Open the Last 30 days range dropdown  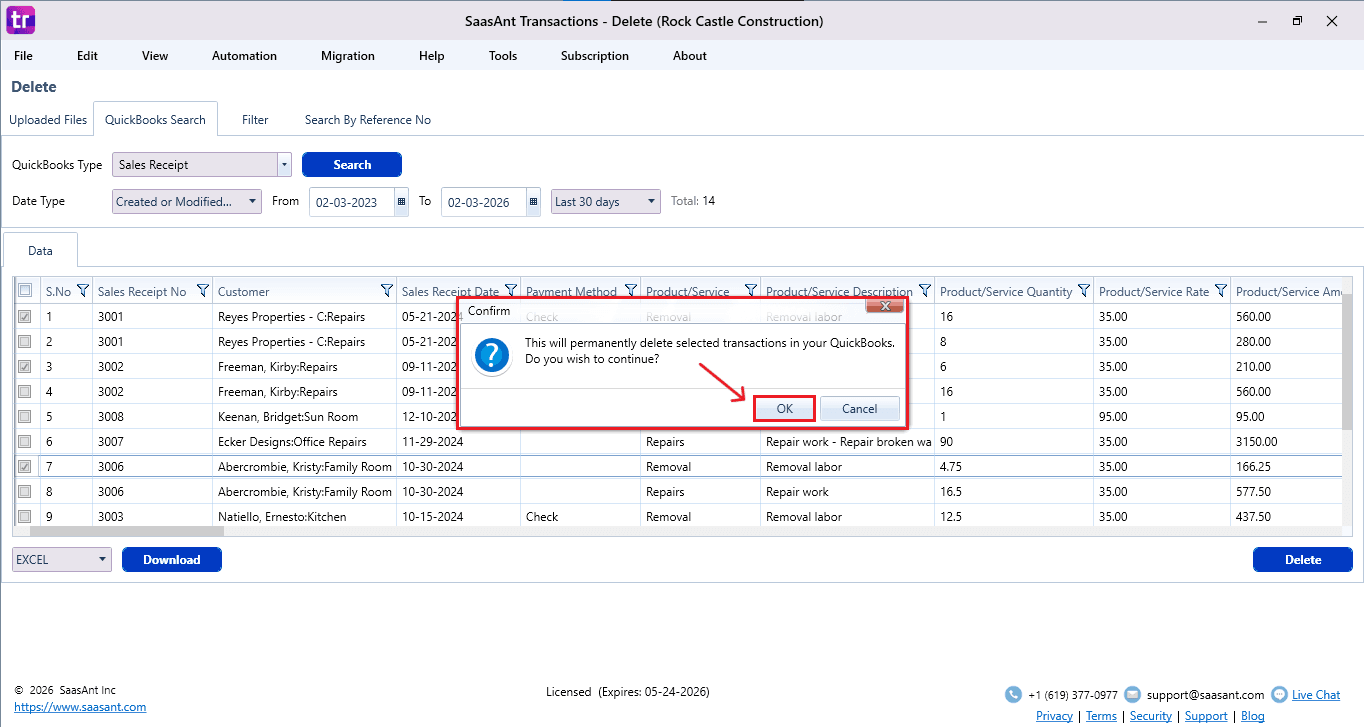[652, 202]
